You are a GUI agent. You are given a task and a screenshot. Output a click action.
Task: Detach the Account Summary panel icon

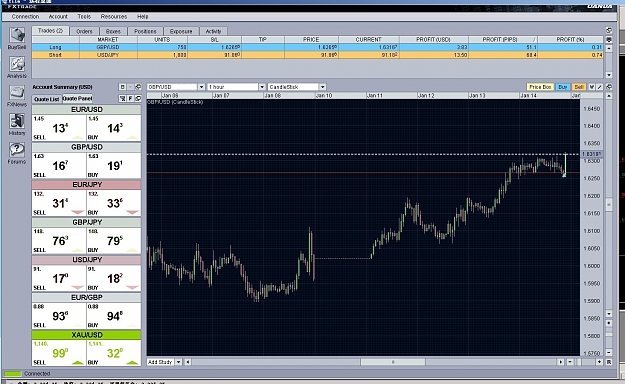138,87
